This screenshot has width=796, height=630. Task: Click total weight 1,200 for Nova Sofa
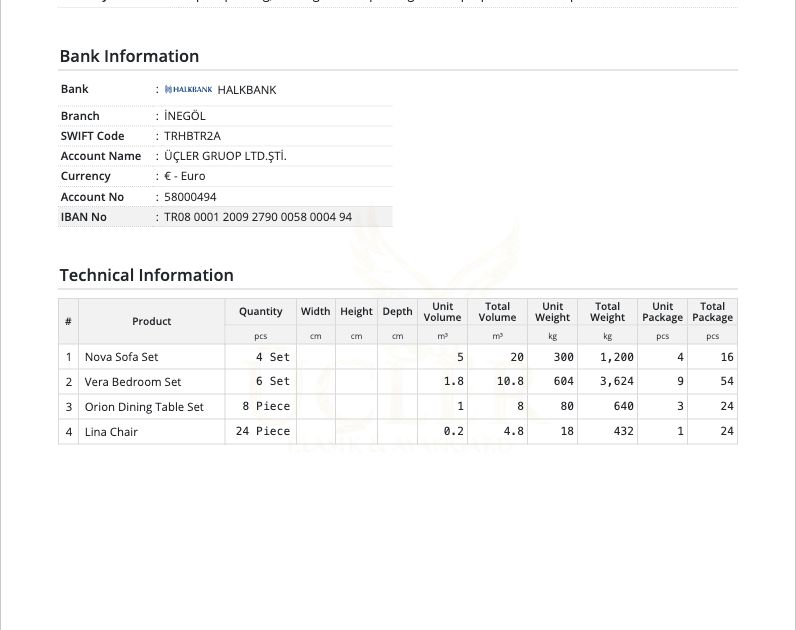tap(617, 357)
